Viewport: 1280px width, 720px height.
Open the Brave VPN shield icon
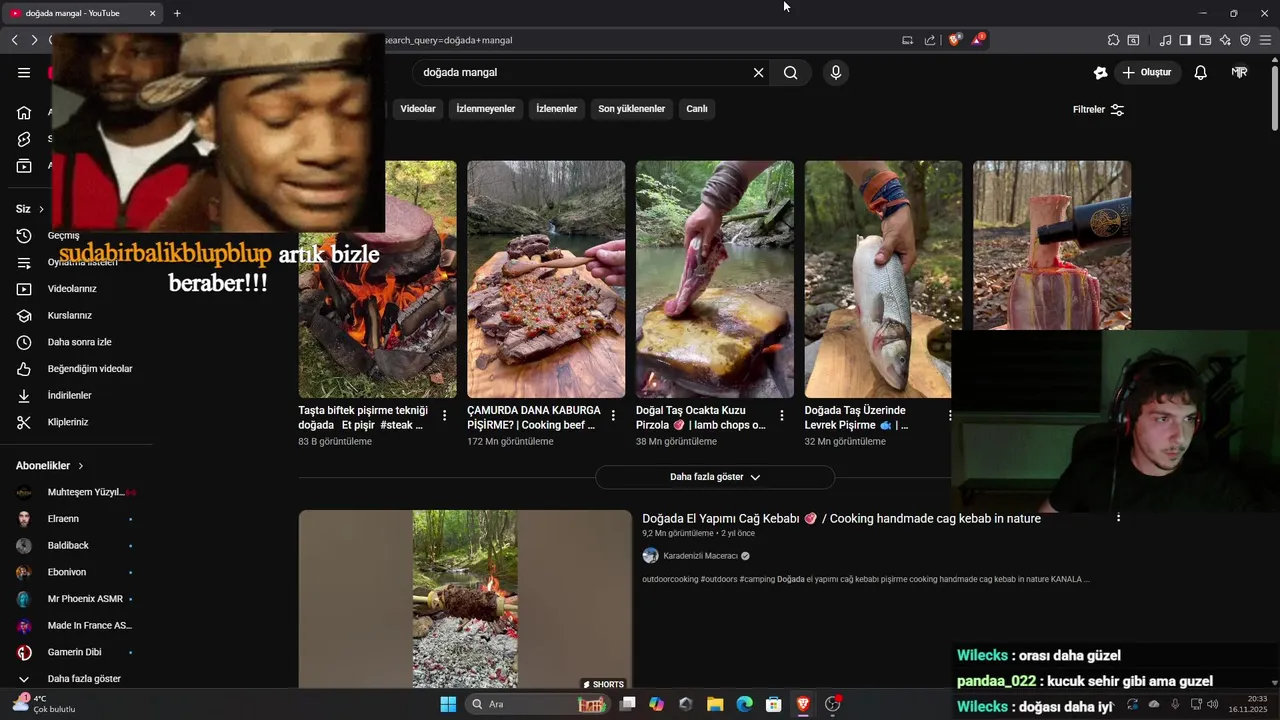[x=1245, y=40]
